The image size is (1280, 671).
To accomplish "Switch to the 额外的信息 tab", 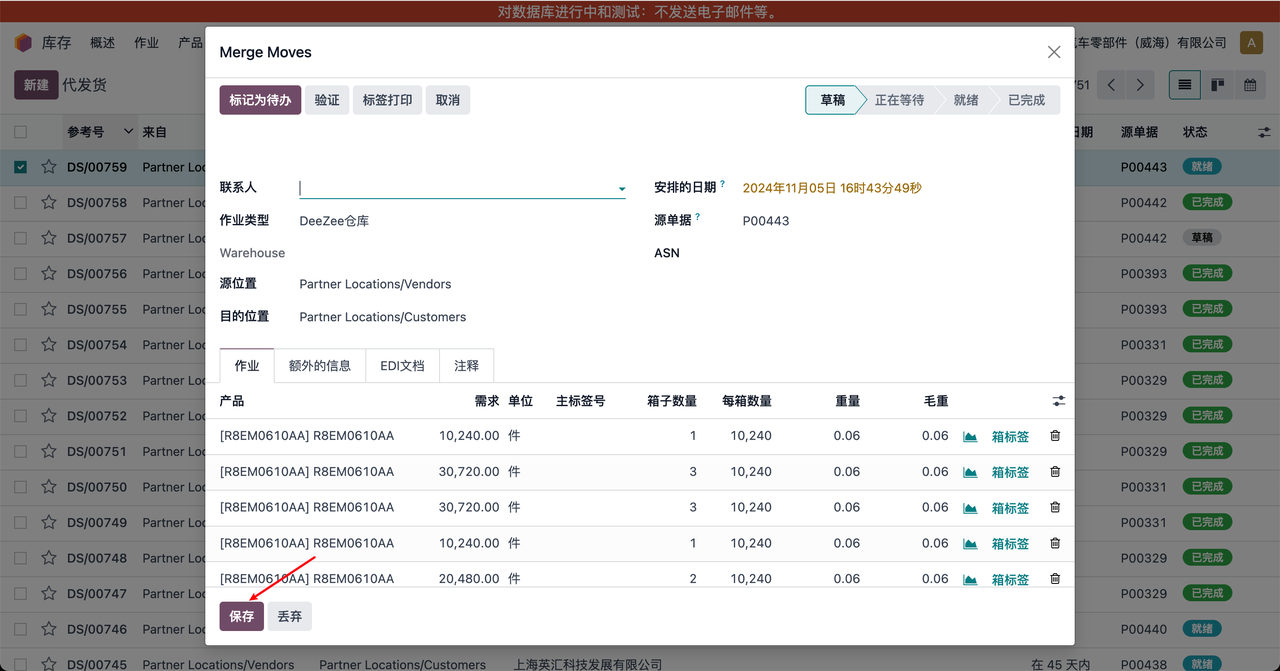I will coord(320,366).
